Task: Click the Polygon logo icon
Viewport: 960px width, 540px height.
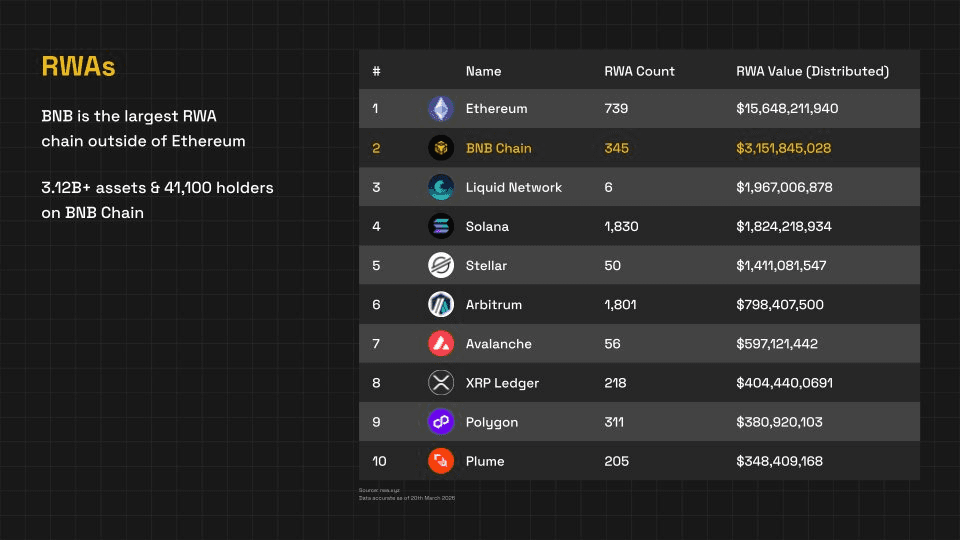Action: coord(441,422)
